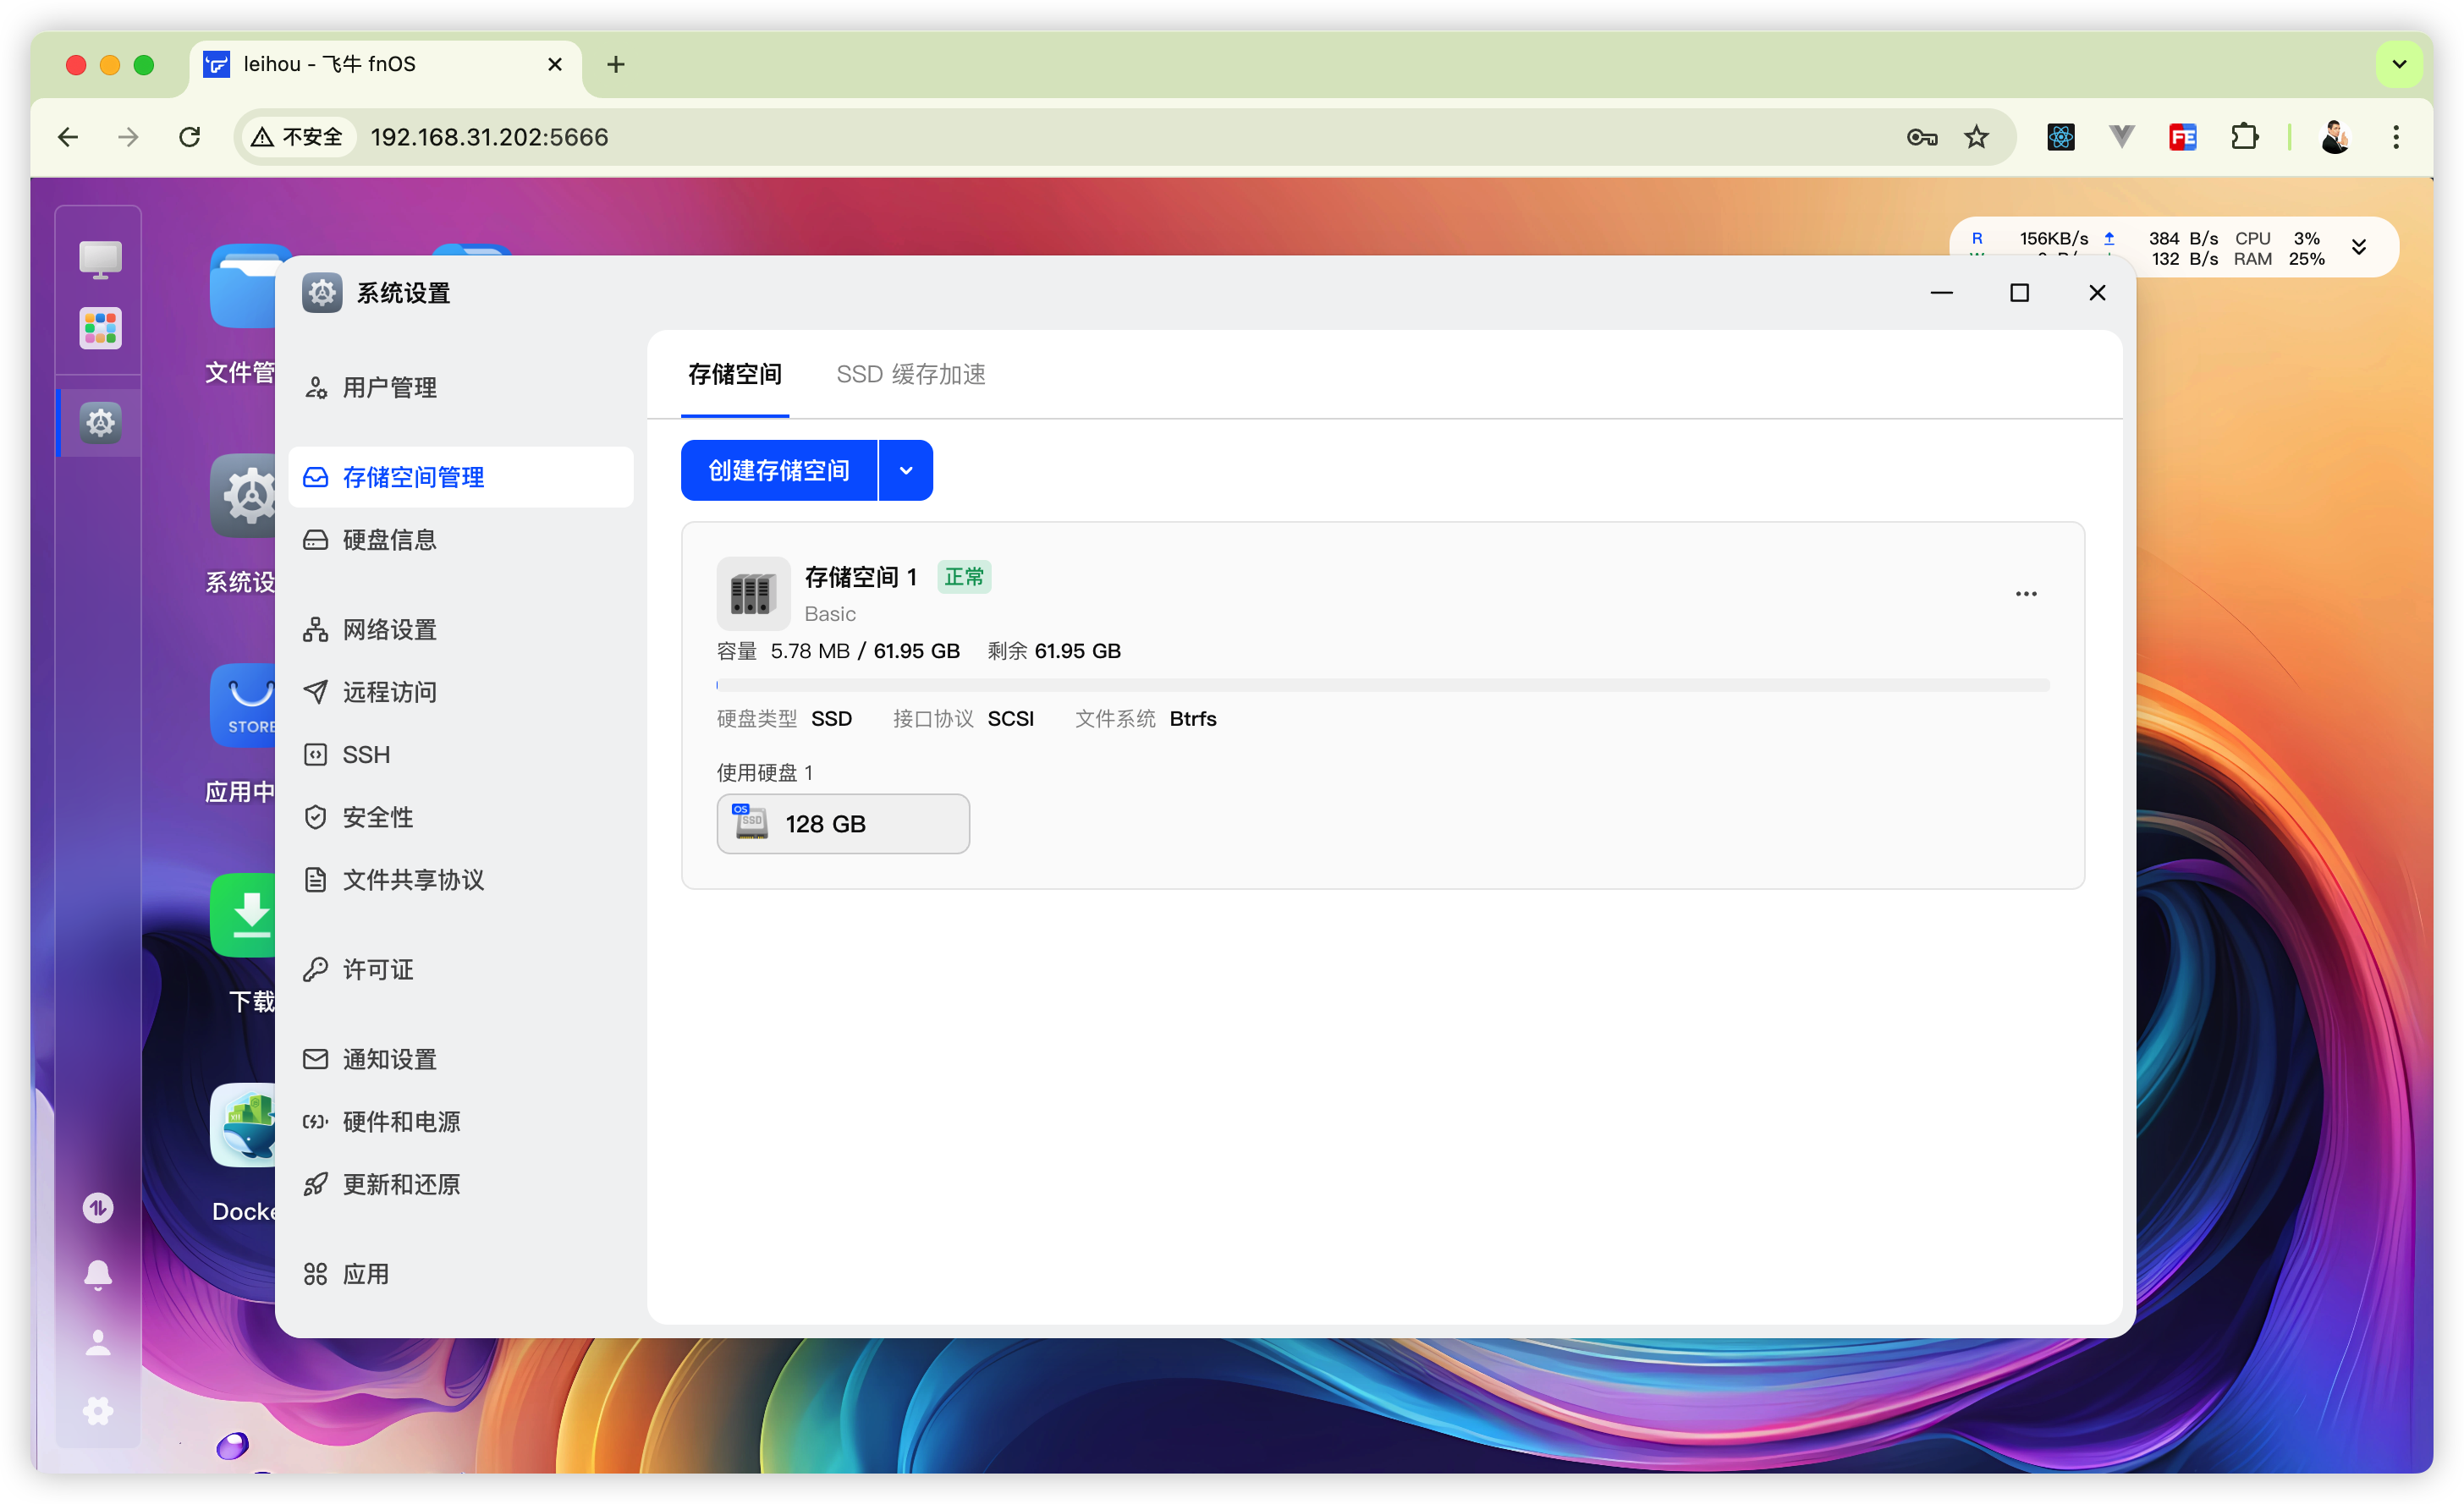The width and height of the screenshot is (2464, 1504).
Task: Open 网络设置 in settings sidebar
Action: pos(389,630)
